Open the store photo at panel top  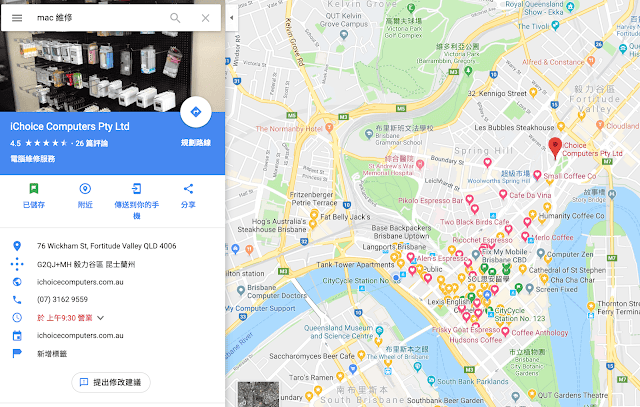pyautogui.click(x=112, y=71)
